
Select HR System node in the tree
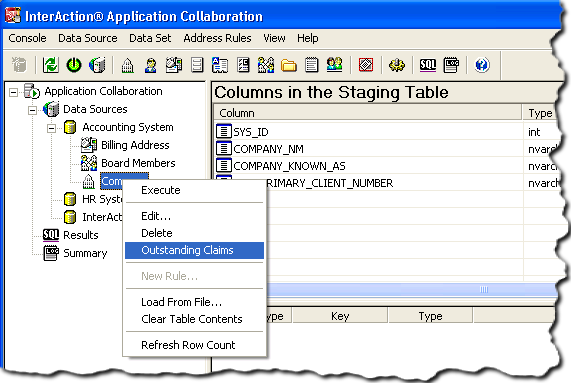click(102, 199)
